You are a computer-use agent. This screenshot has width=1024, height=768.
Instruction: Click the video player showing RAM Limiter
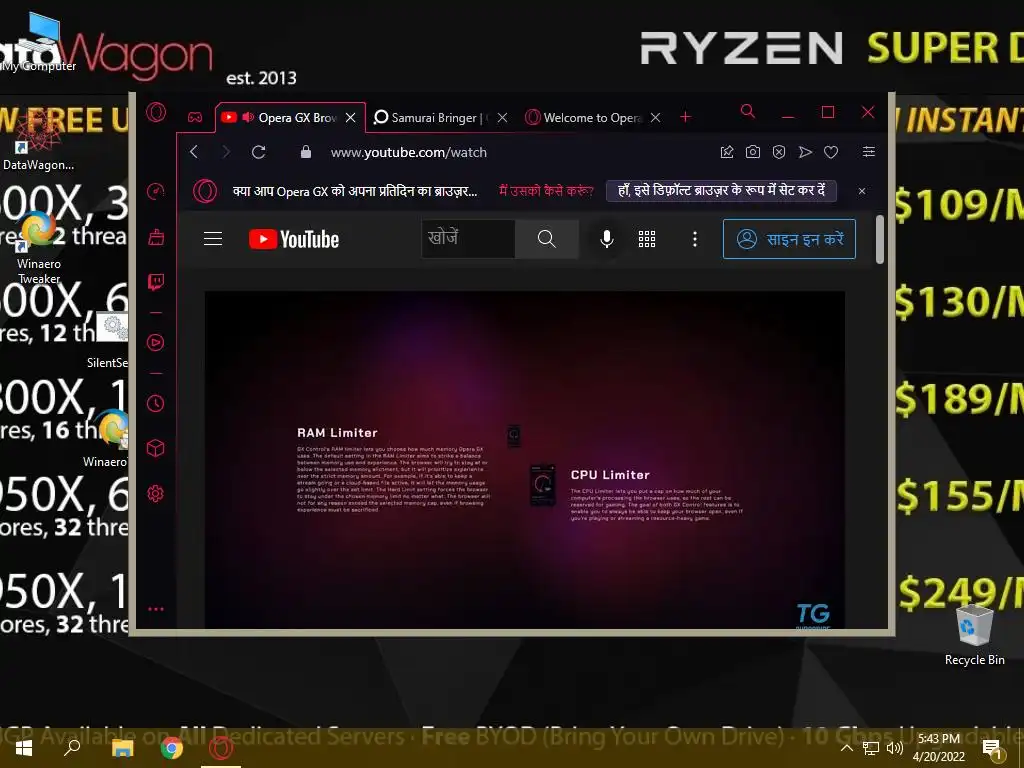point(524,460)
